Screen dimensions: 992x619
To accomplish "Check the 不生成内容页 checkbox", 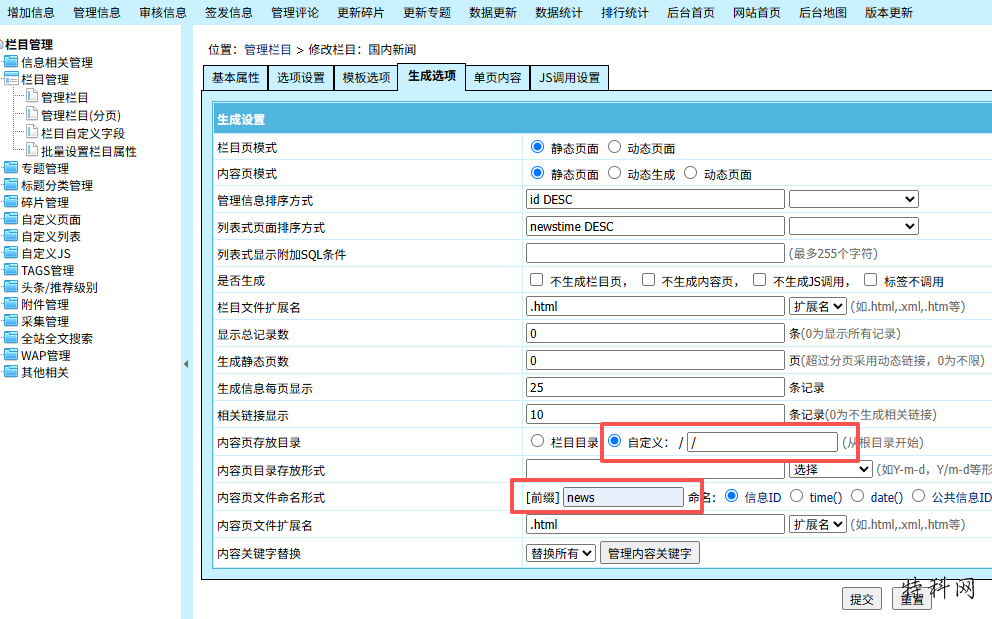I will [648, 280].
